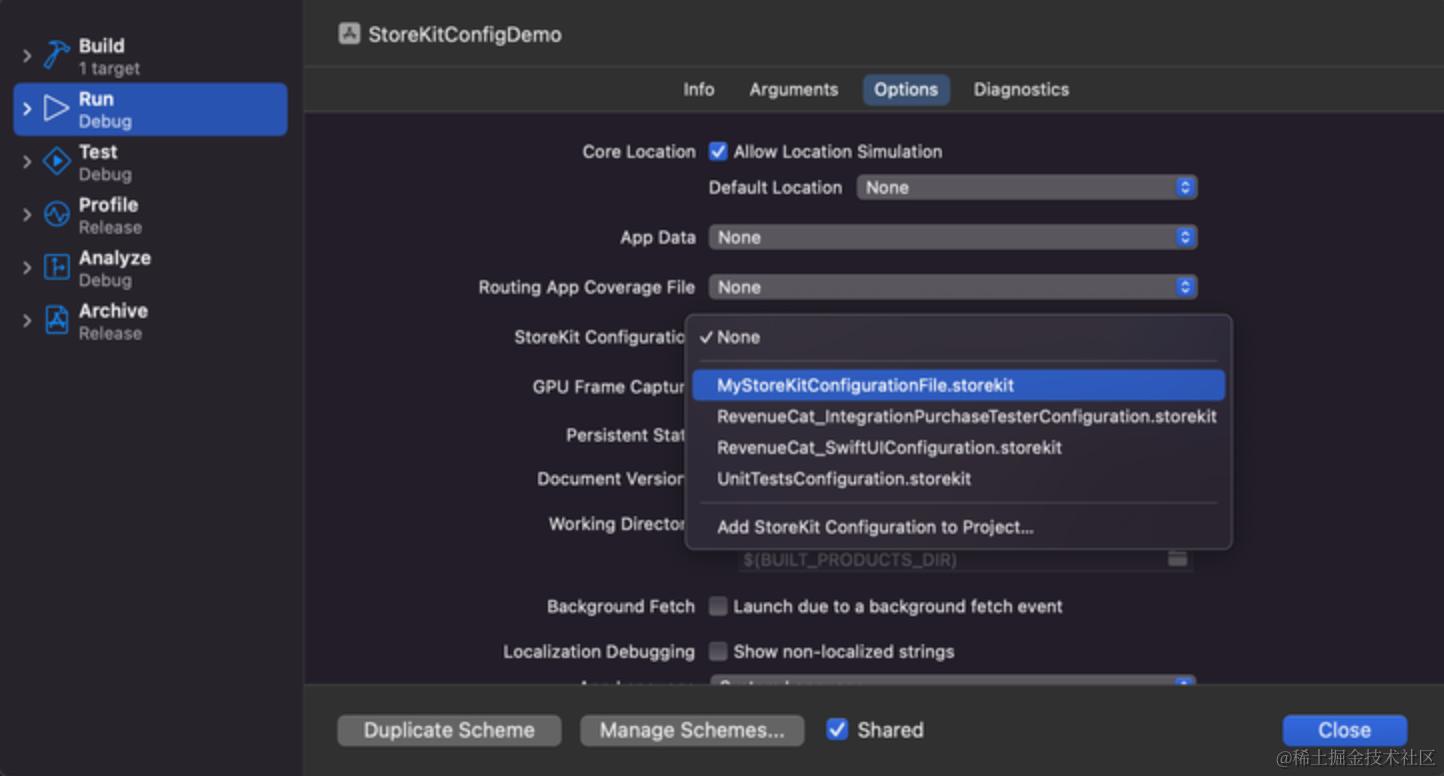Click the Profile waveform icon
The width and height of the screenshot is (1444, 776).
point(56,215)
